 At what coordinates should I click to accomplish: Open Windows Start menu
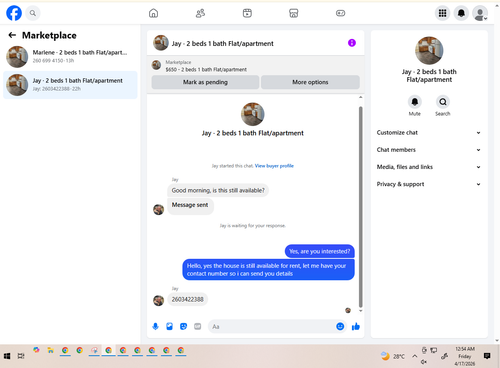click(x=7, y=356)
